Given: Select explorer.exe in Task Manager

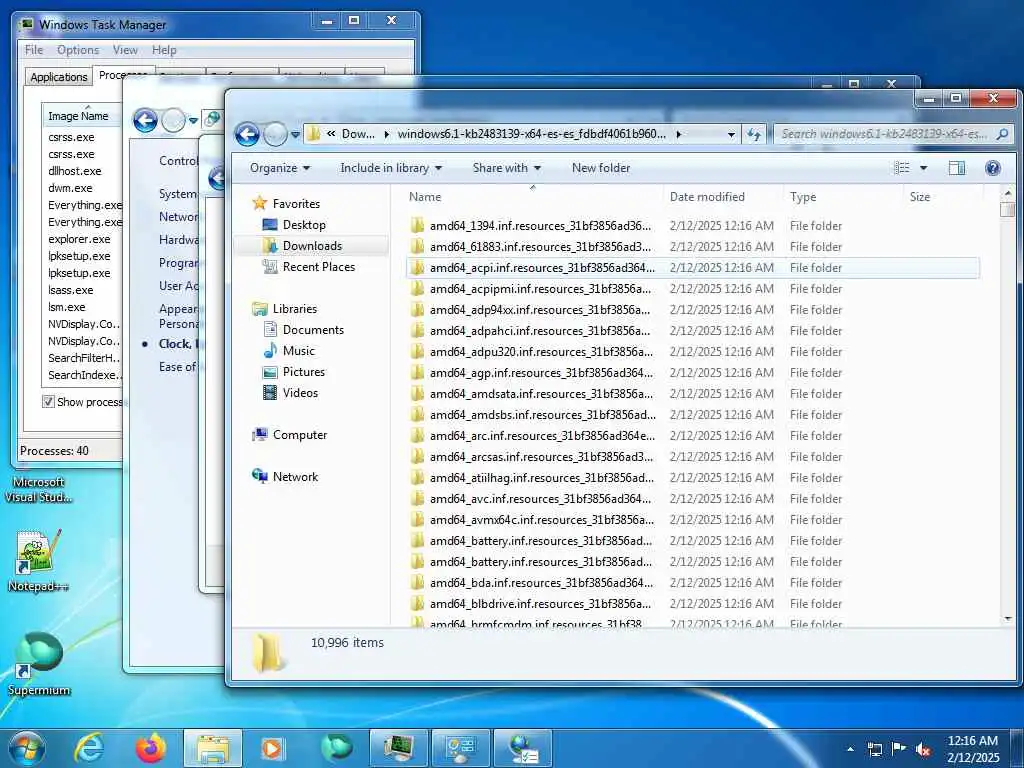Looking at the screenshot, I should (x=79, y=239).
